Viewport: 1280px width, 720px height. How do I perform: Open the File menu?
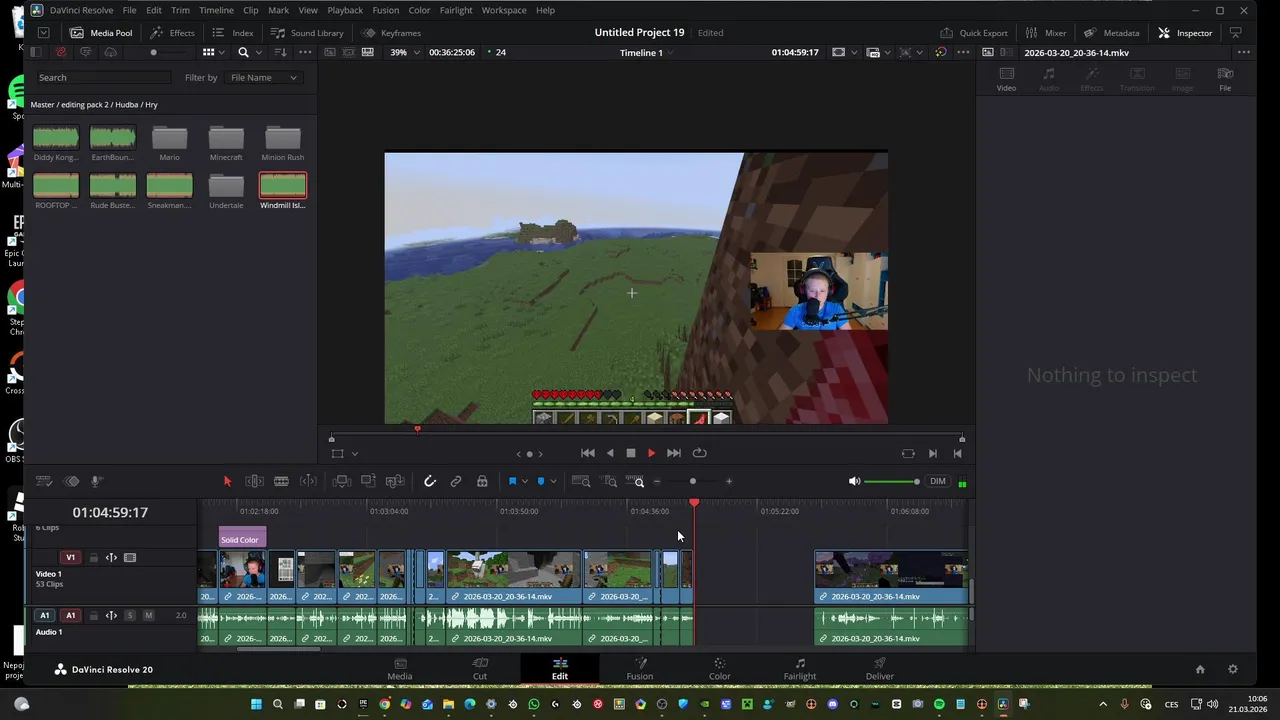[129, 10]
